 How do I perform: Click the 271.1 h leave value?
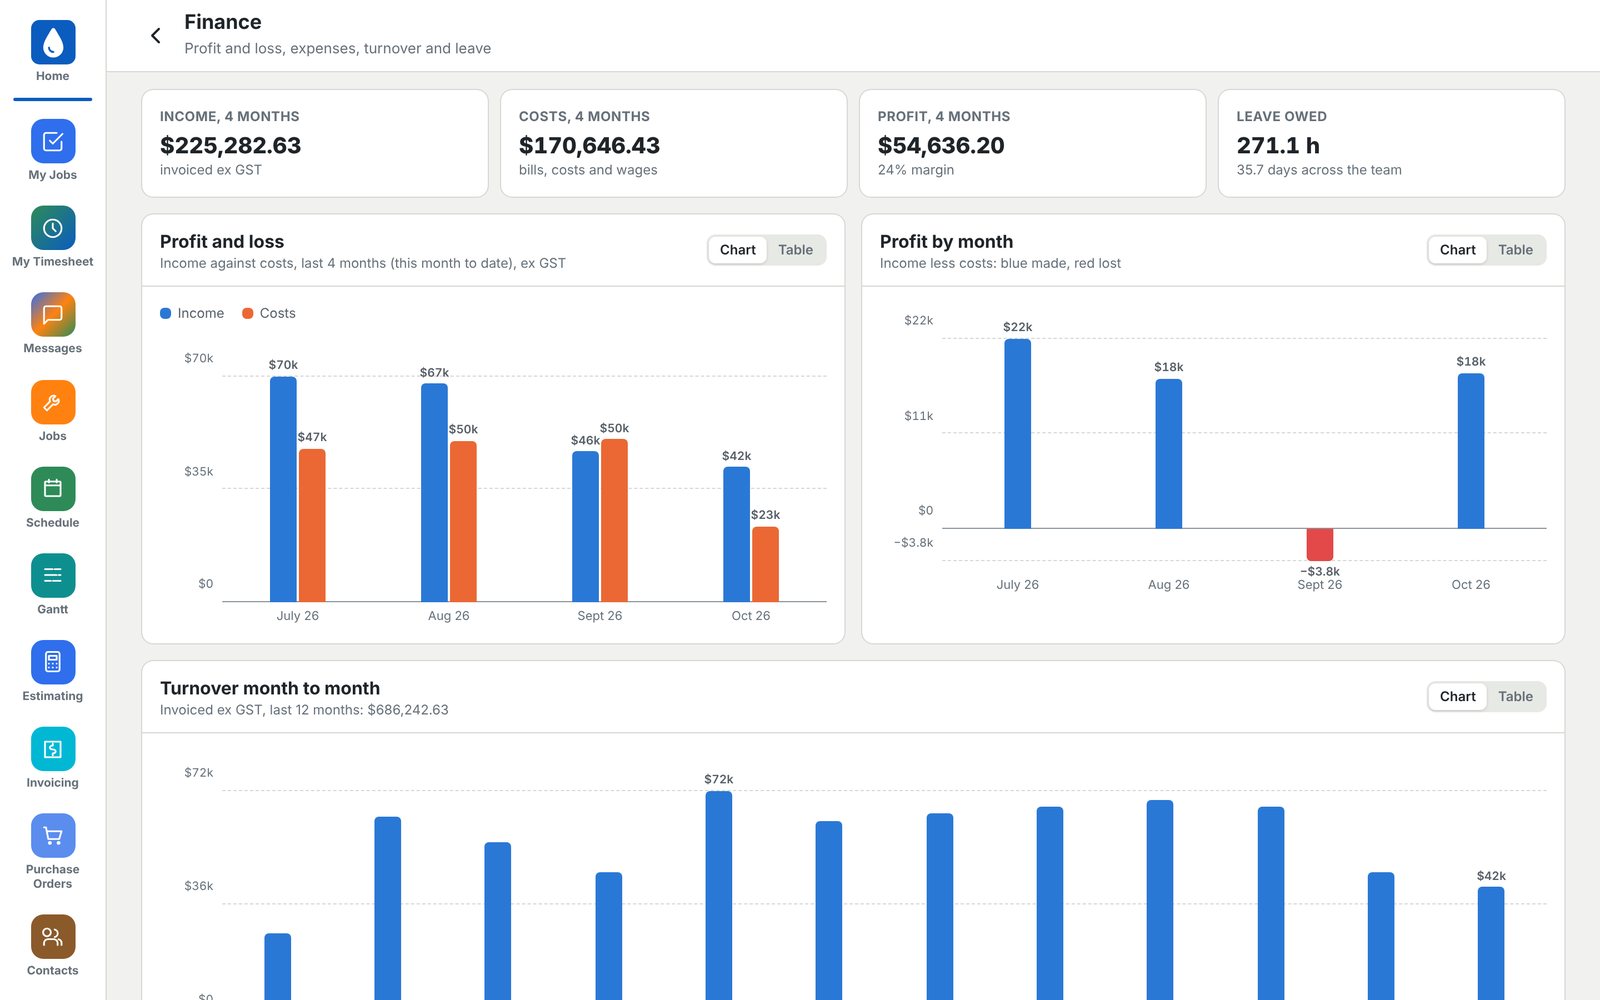point(1278,145)
